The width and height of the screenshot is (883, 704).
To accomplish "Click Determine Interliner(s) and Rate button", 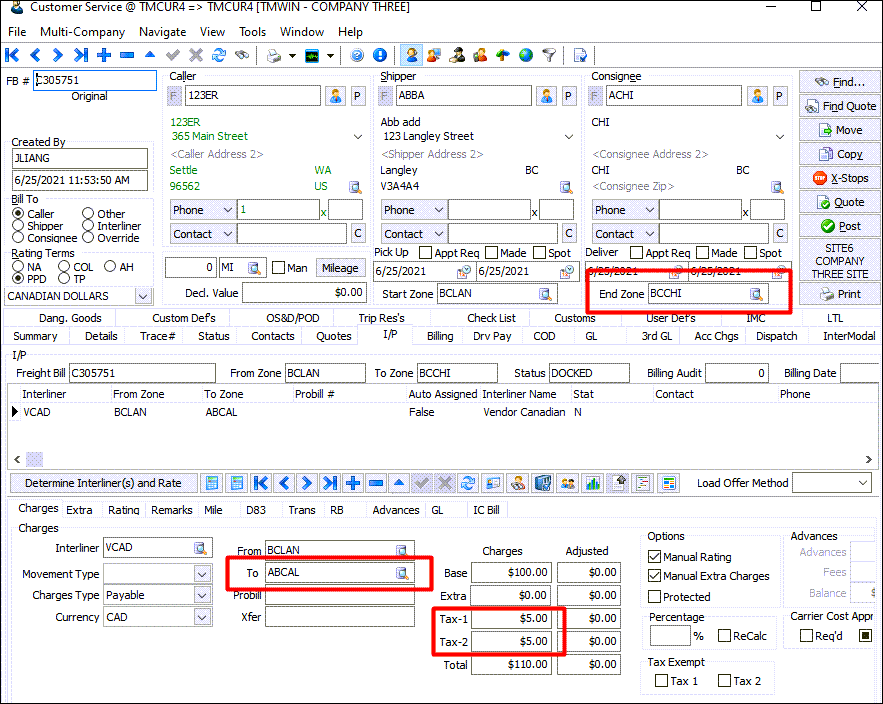I will click(x=103, y=483).
